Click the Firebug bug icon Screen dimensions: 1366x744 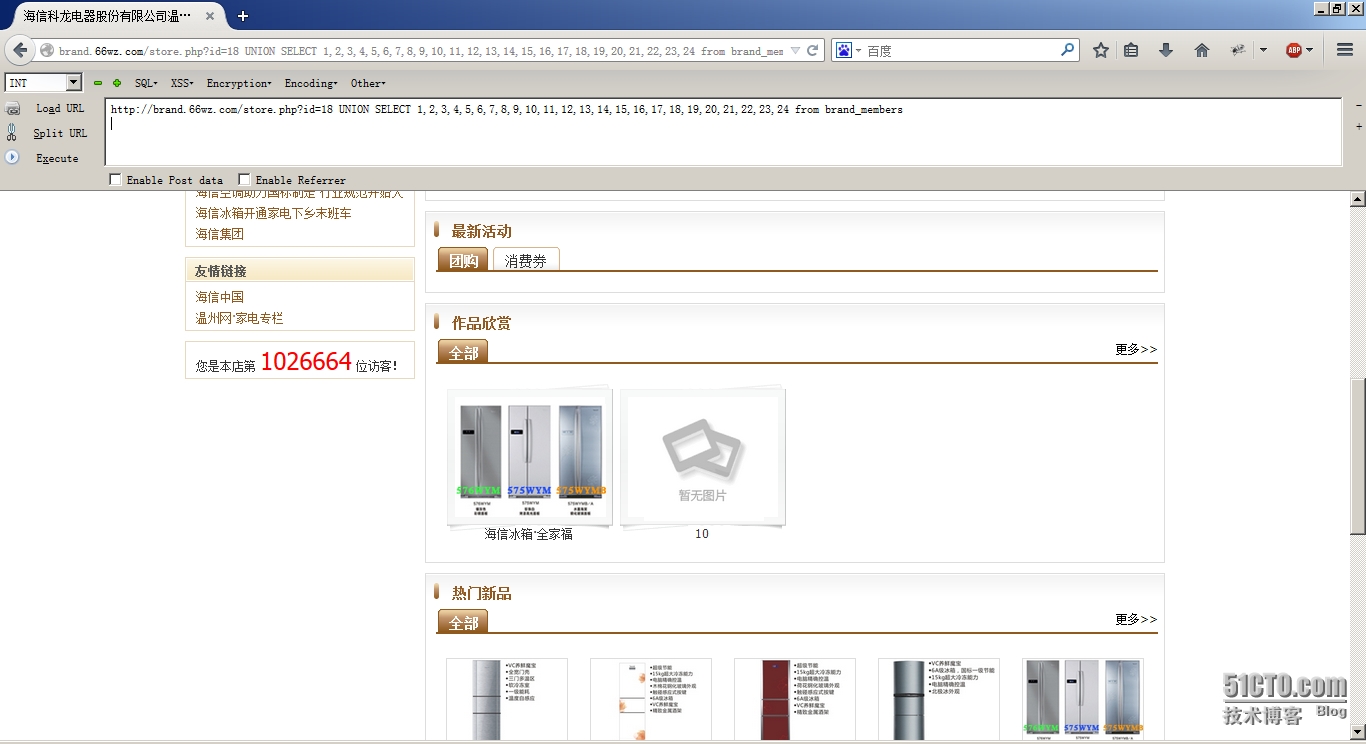point(1238,50)
